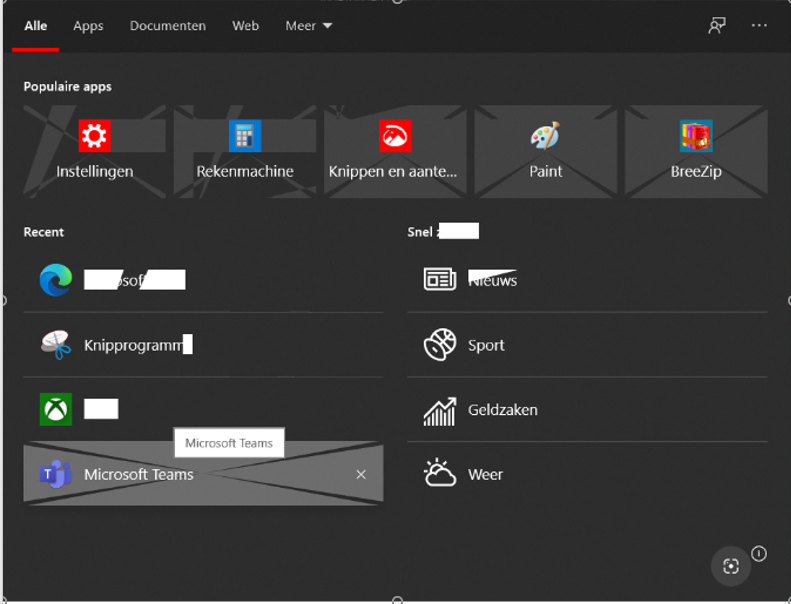Open BreeZip archive icon
791x604 pixels.
(x=696, y=136)
